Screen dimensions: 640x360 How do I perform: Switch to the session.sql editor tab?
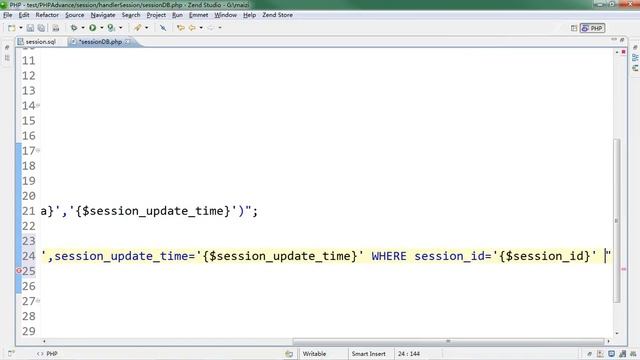point(40,42)
